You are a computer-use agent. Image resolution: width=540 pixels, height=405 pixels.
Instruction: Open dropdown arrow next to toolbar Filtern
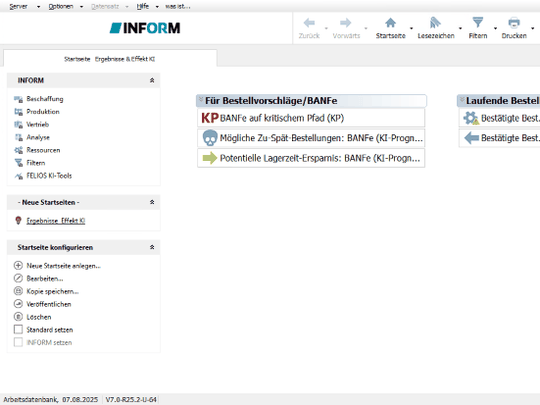(495, 28)
